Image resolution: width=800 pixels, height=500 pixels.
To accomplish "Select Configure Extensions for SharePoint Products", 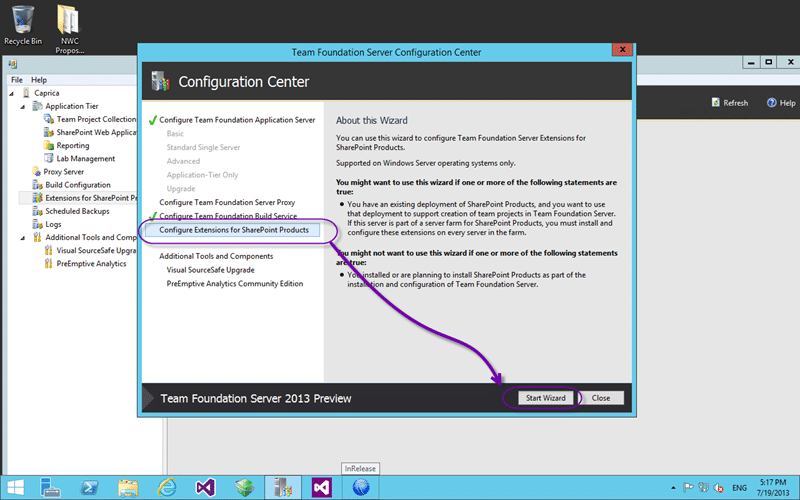I will (233, 230).
